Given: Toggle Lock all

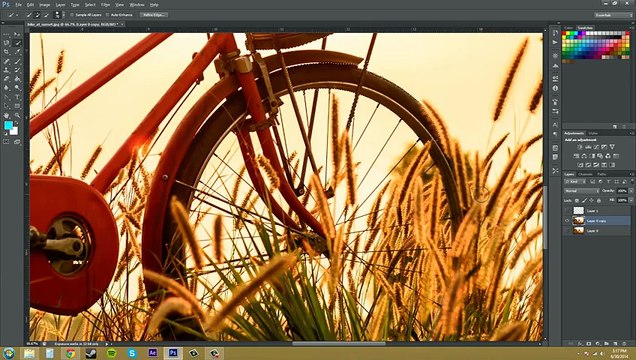Looking at the screenshot, I should (x=599, y=201).
